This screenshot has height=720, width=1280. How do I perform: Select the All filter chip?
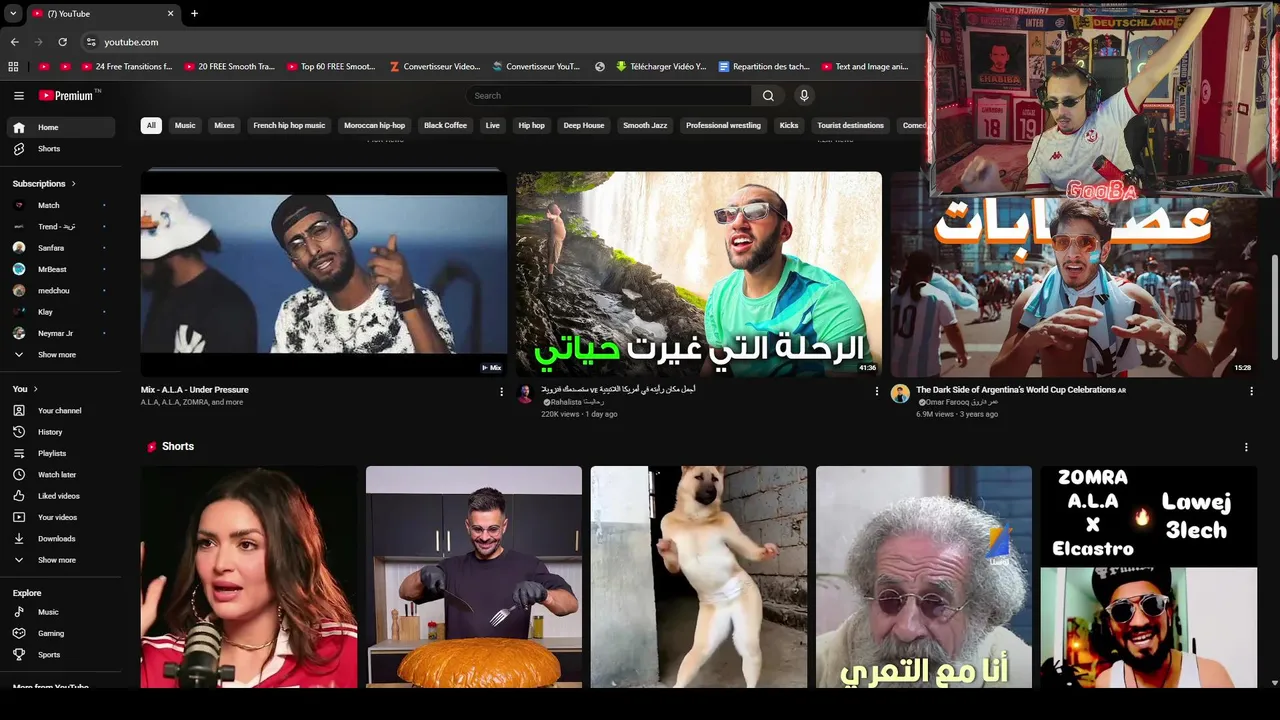(151, 125)
